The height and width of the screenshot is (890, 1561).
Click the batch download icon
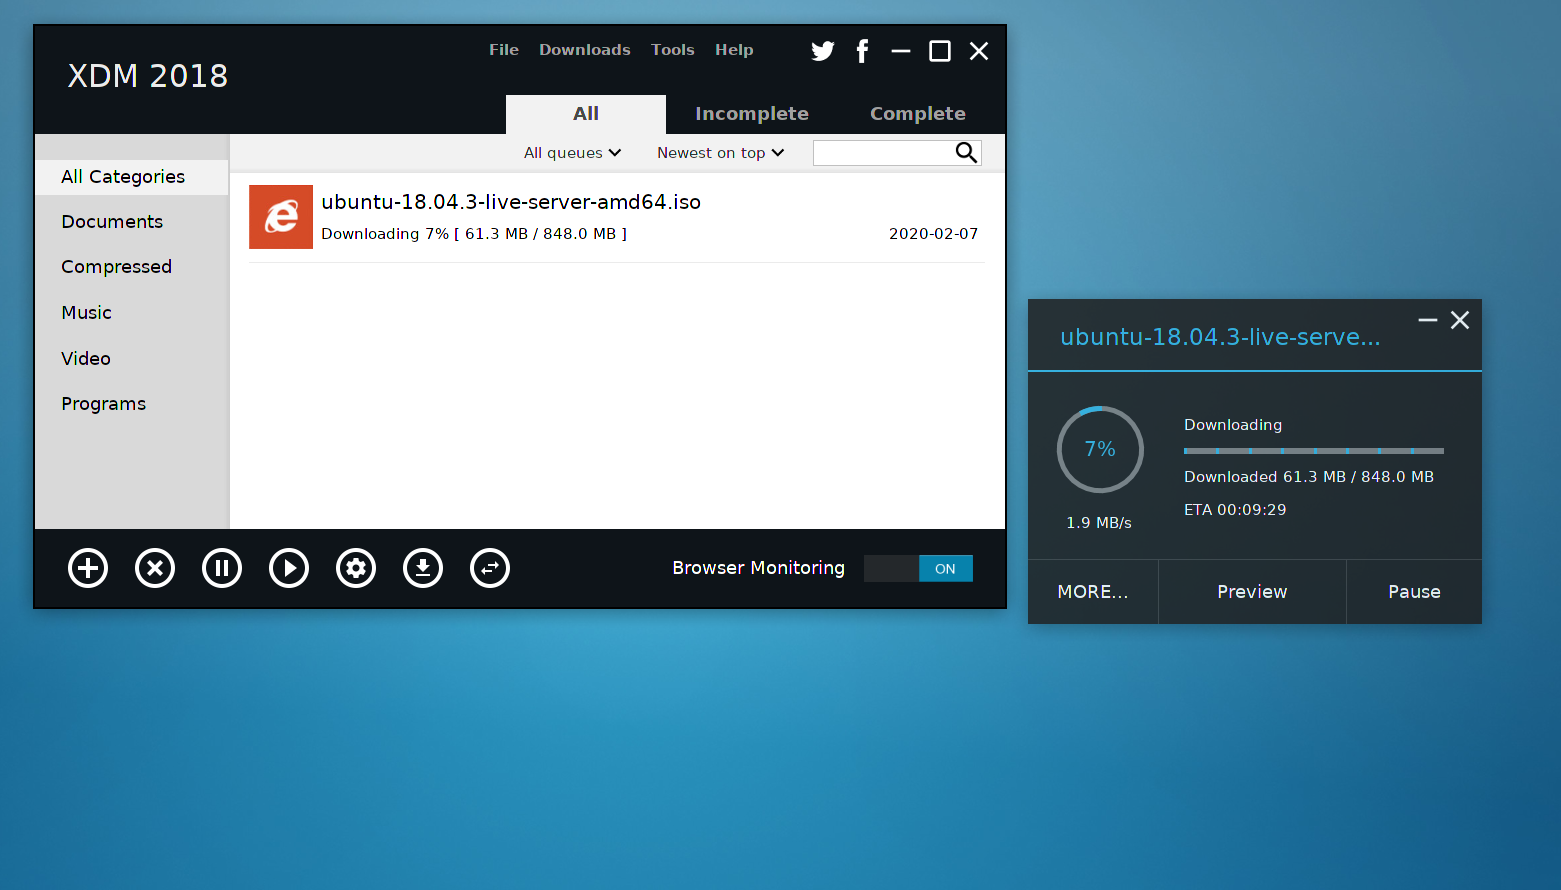point(423,568)
